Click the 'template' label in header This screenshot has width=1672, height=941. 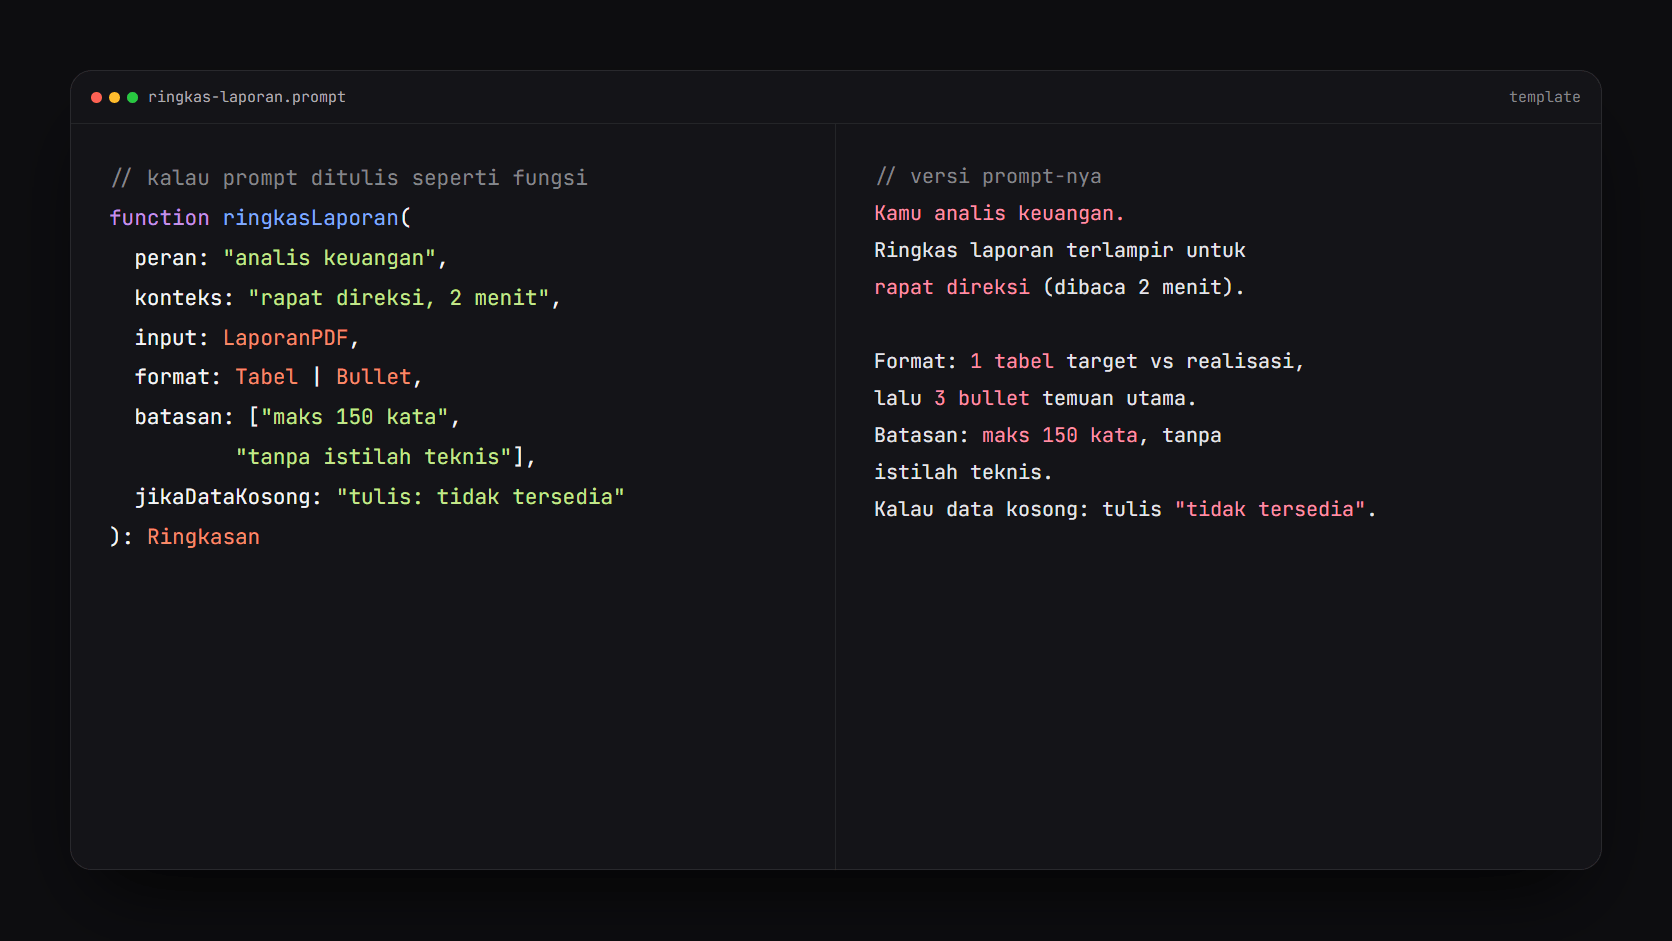click(x=1544, y=97)
